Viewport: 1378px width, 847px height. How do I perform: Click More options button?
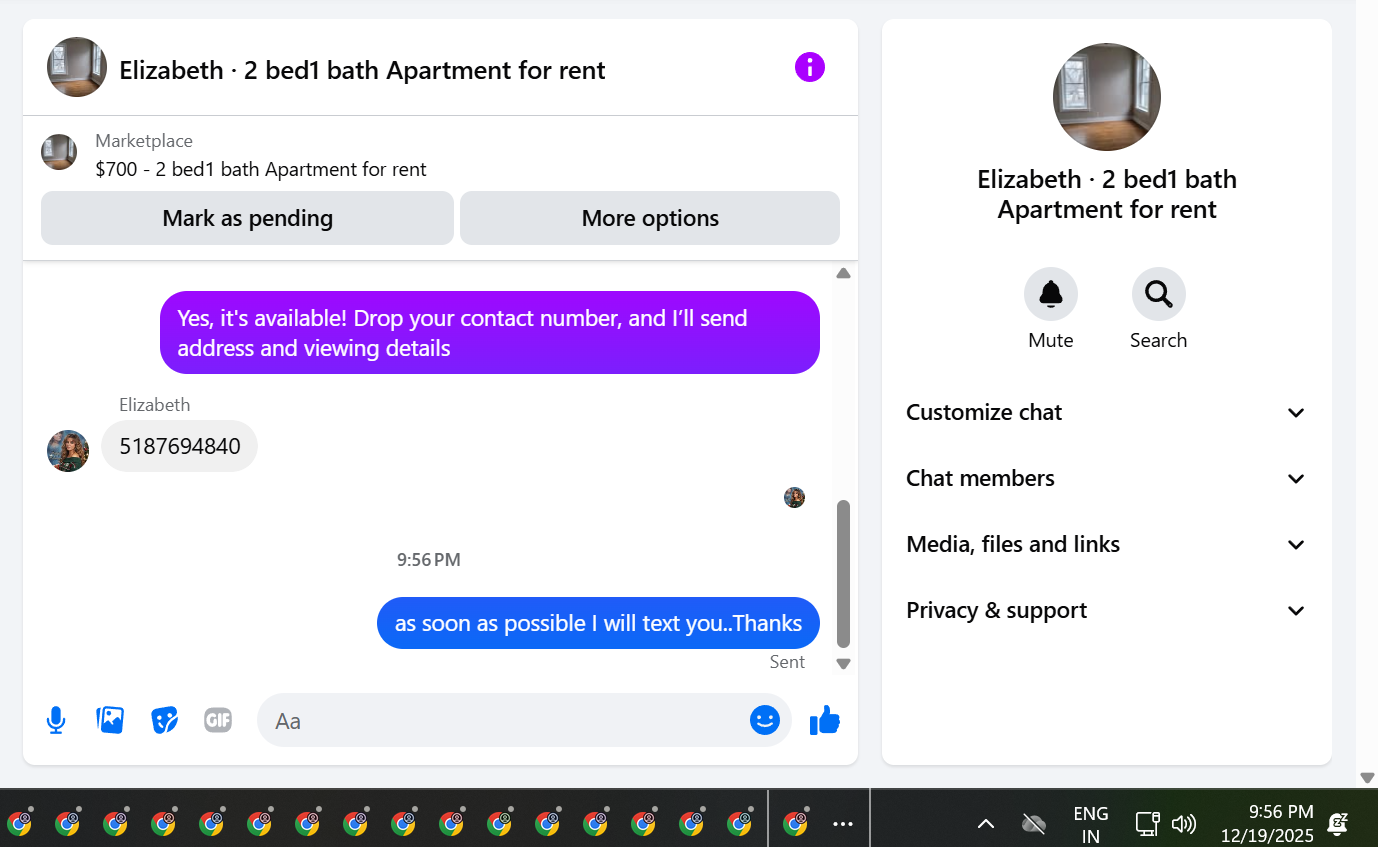(x=650, y=218)
